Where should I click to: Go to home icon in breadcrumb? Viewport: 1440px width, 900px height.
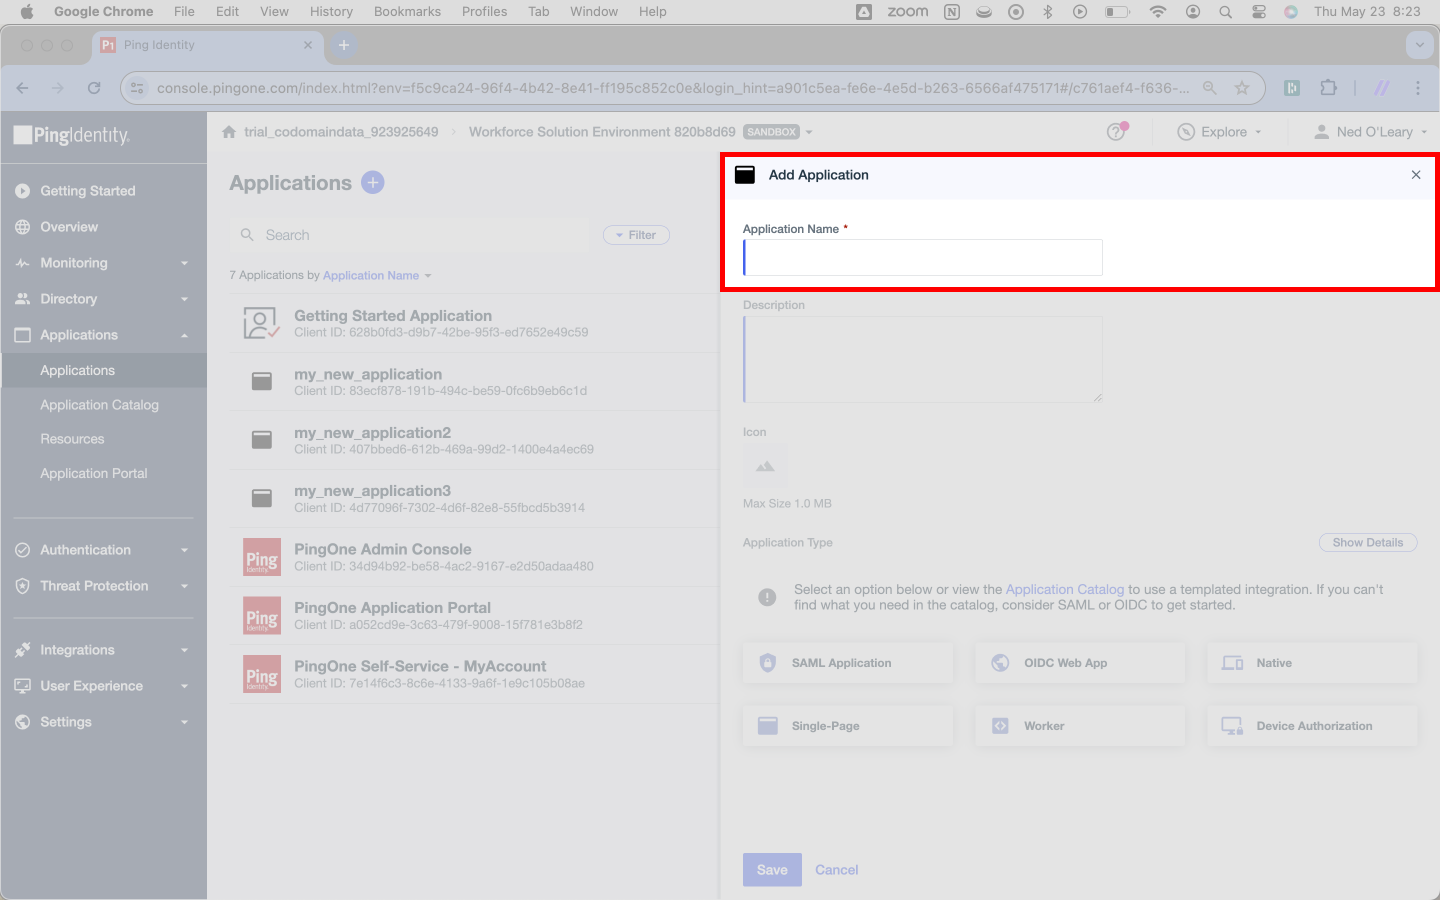229,132
